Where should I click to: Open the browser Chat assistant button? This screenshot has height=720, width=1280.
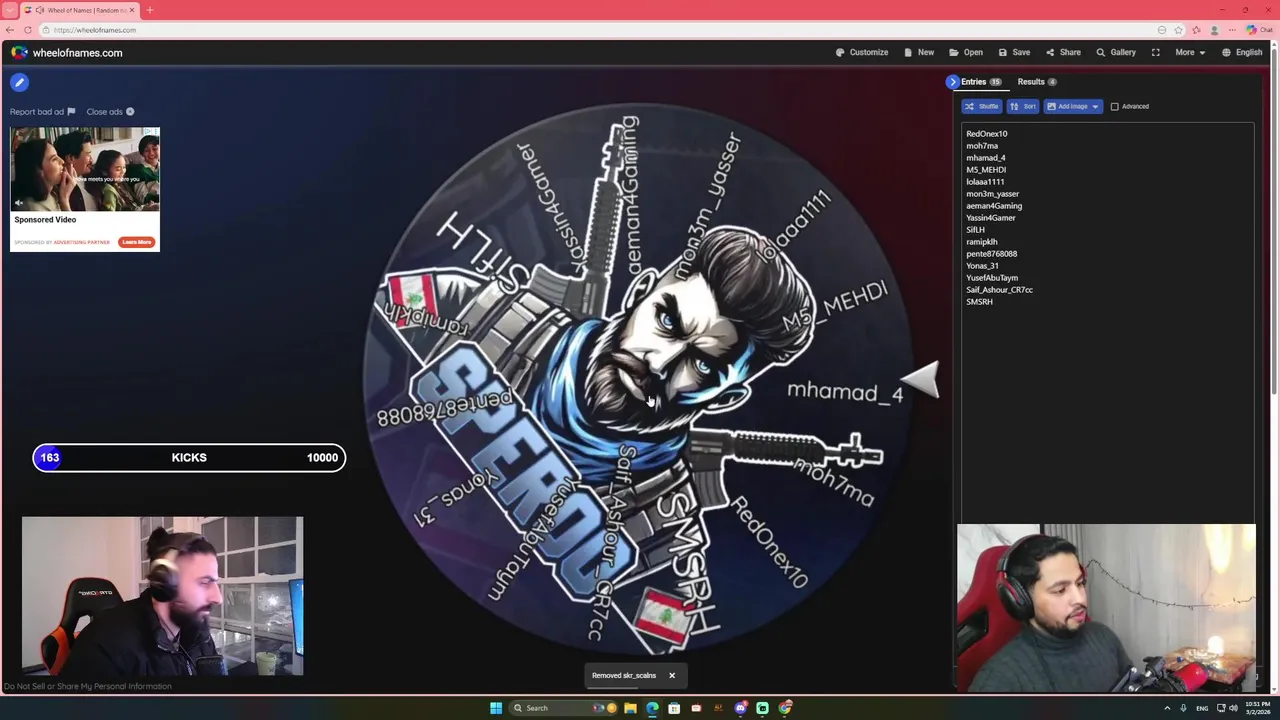[x=1259, y=30]
